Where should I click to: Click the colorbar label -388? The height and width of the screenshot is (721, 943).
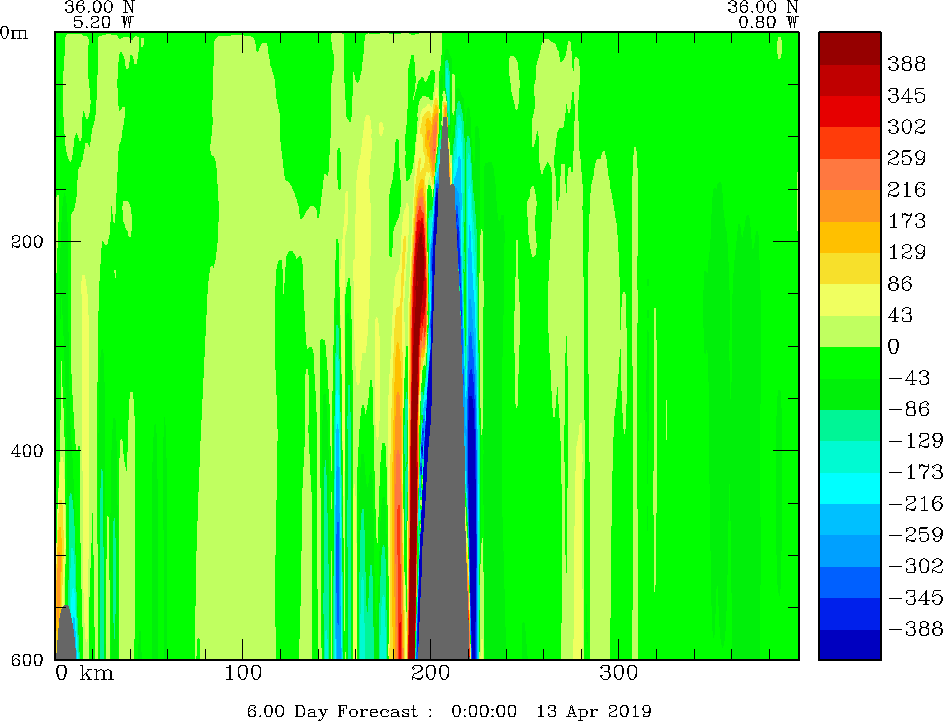tap(915, 628)
